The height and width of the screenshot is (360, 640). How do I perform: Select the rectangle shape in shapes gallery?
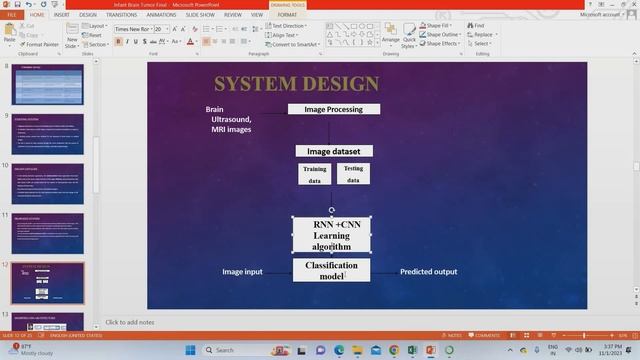pos(353,26)
